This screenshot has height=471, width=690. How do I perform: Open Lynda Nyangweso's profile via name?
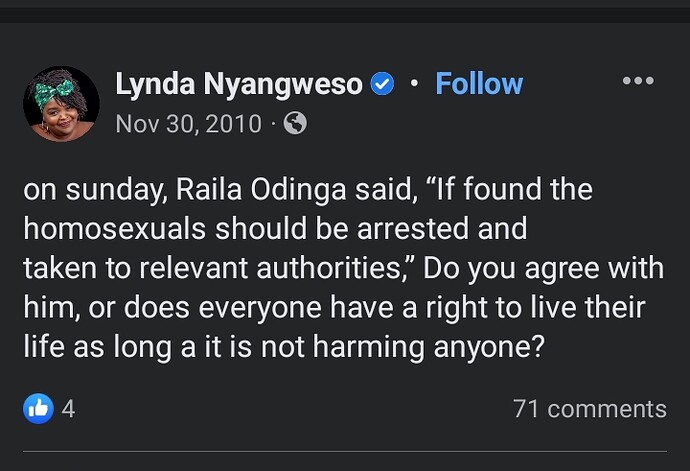click(x=238, y=84)
